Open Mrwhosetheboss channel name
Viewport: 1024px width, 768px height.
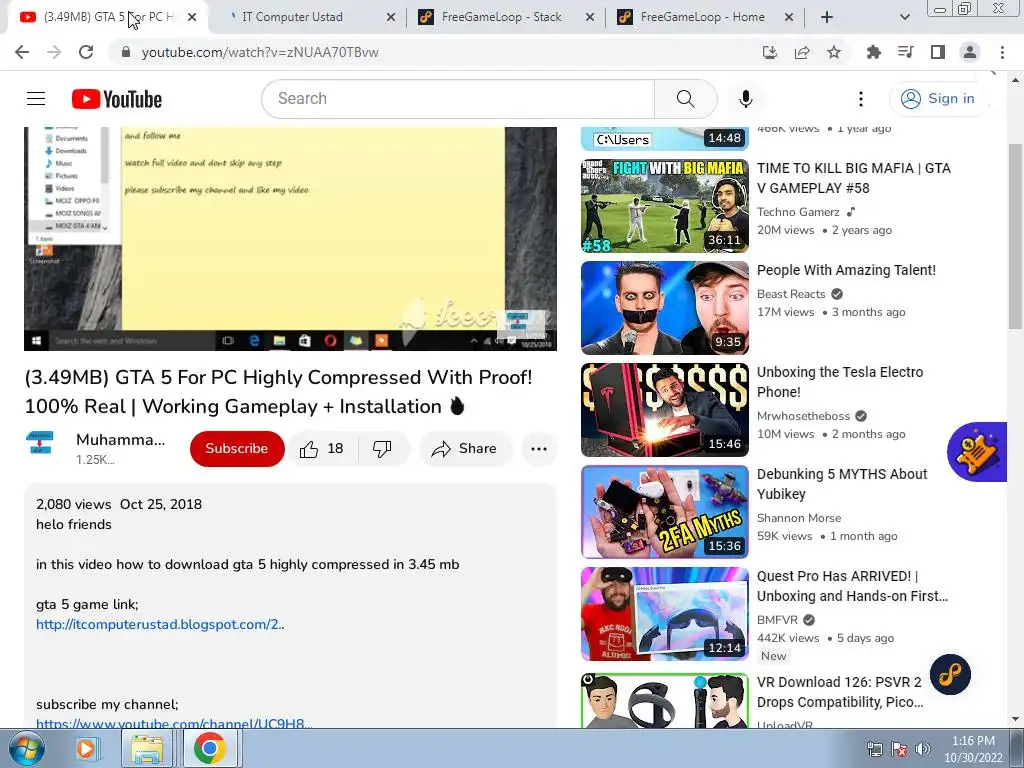(803, 416)
